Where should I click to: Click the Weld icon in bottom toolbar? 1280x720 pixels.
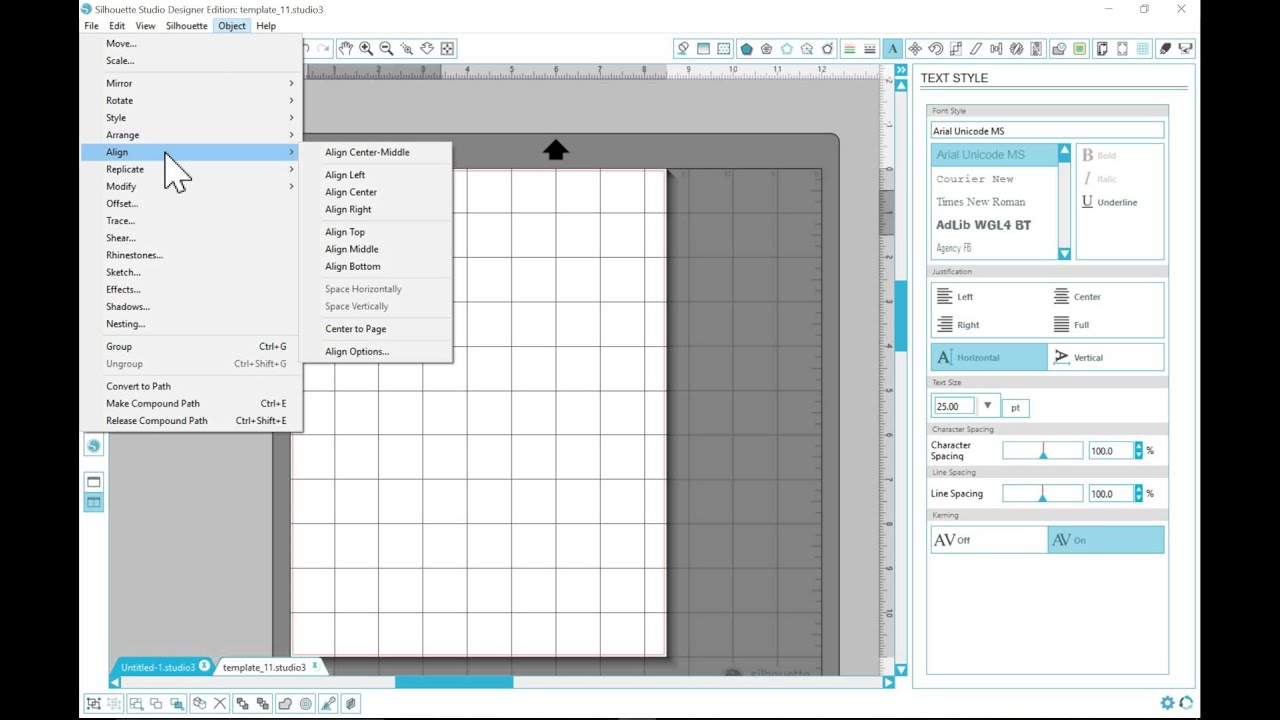click(x=285, y=704)
